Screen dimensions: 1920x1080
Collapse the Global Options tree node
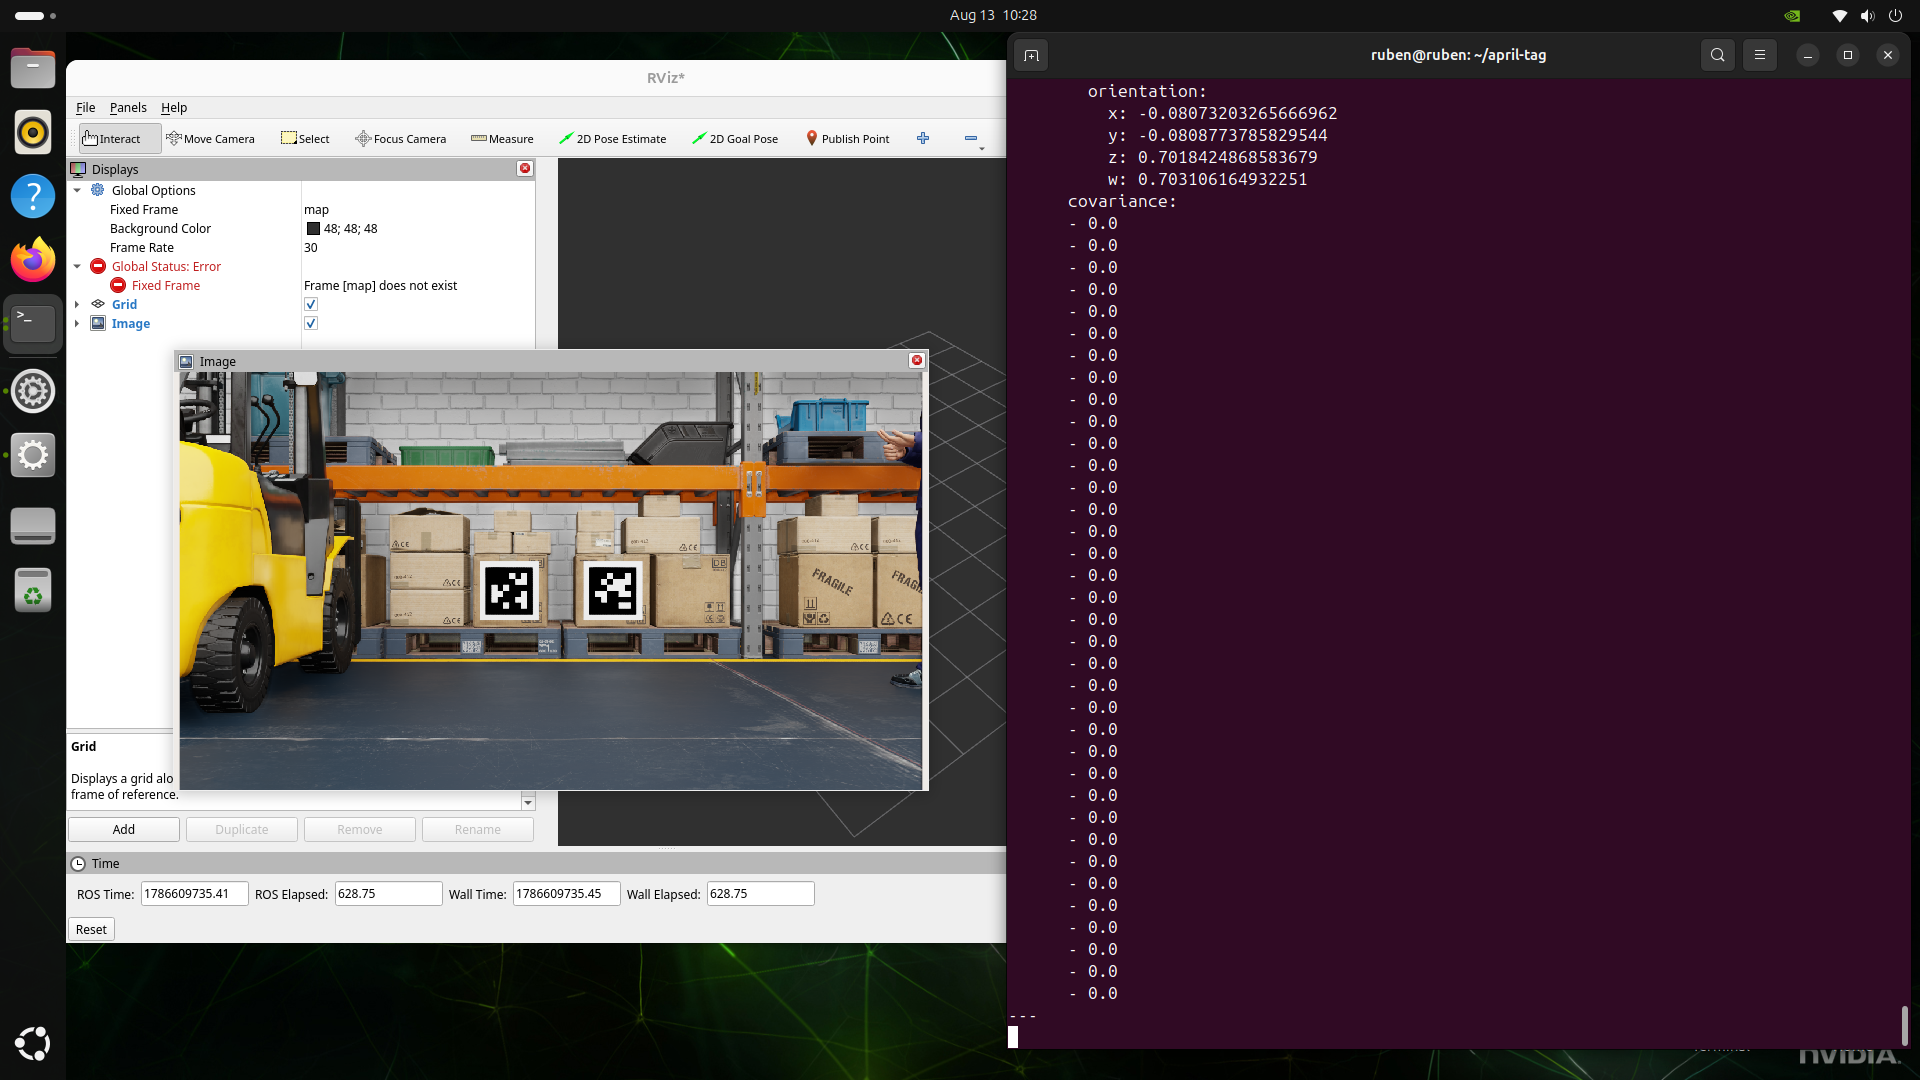point(77,190)
